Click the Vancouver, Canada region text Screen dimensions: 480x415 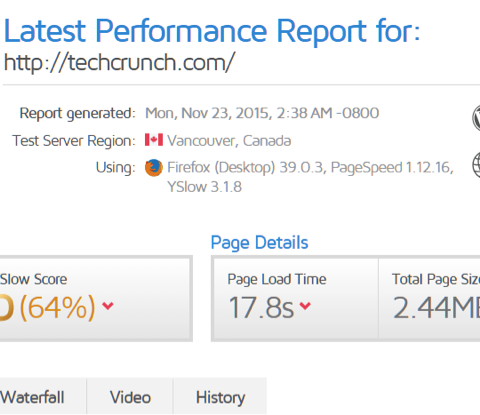(x=229, y=141)
